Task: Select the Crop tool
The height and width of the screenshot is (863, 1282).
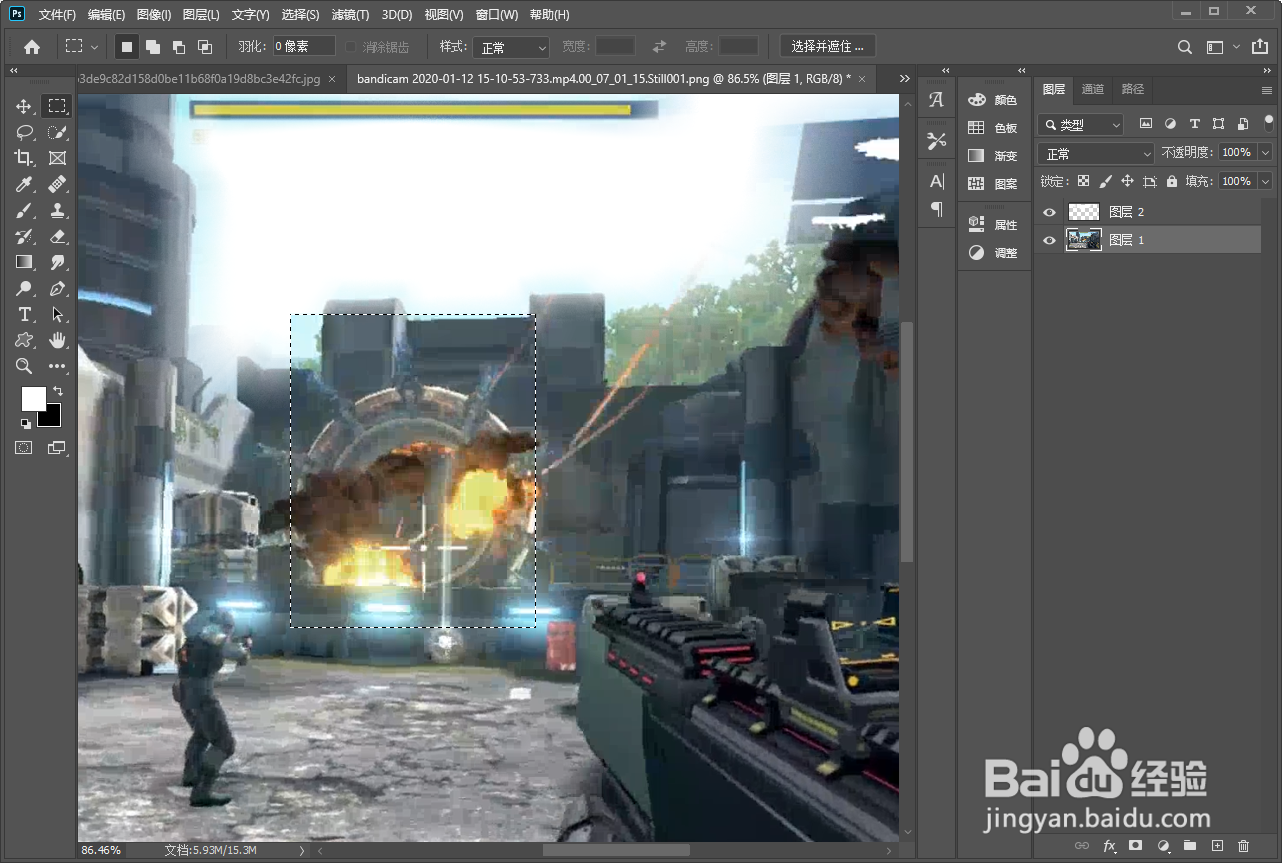Action: coord(24,158)
